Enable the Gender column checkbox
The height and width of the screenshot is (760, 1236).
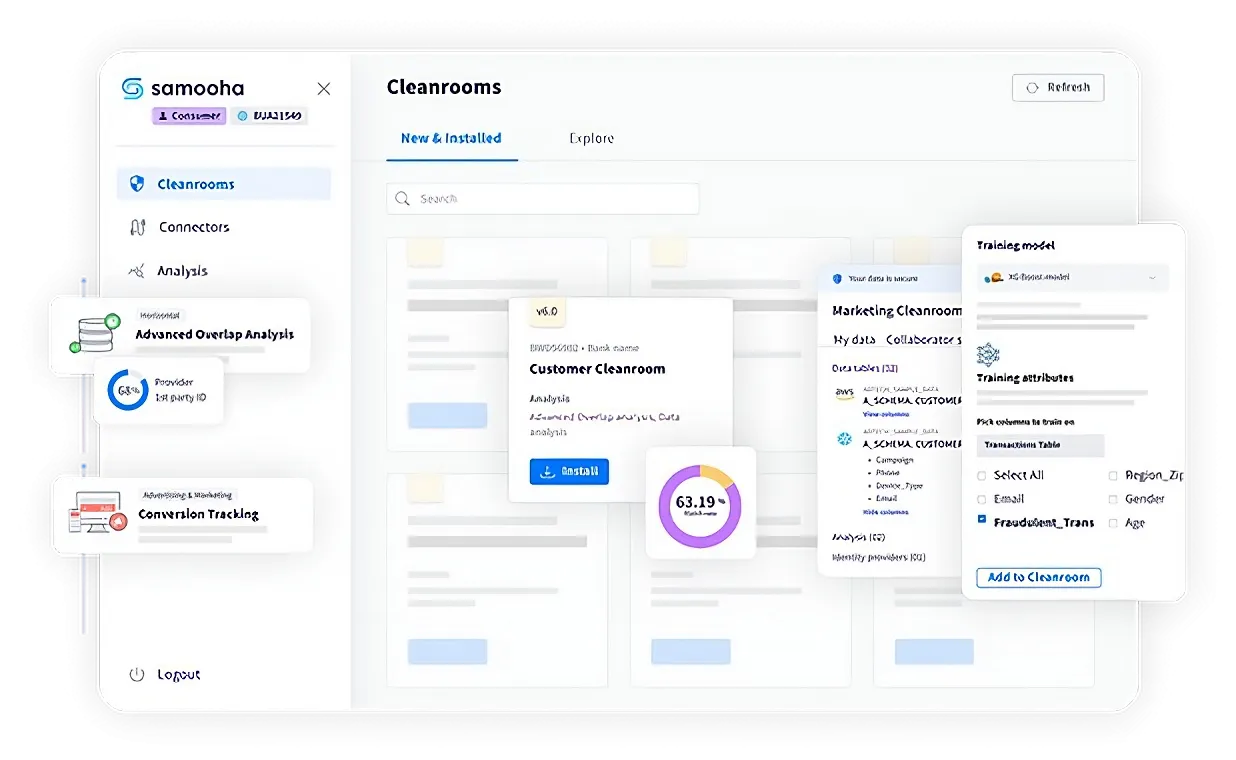click(x=1113, y=499)
